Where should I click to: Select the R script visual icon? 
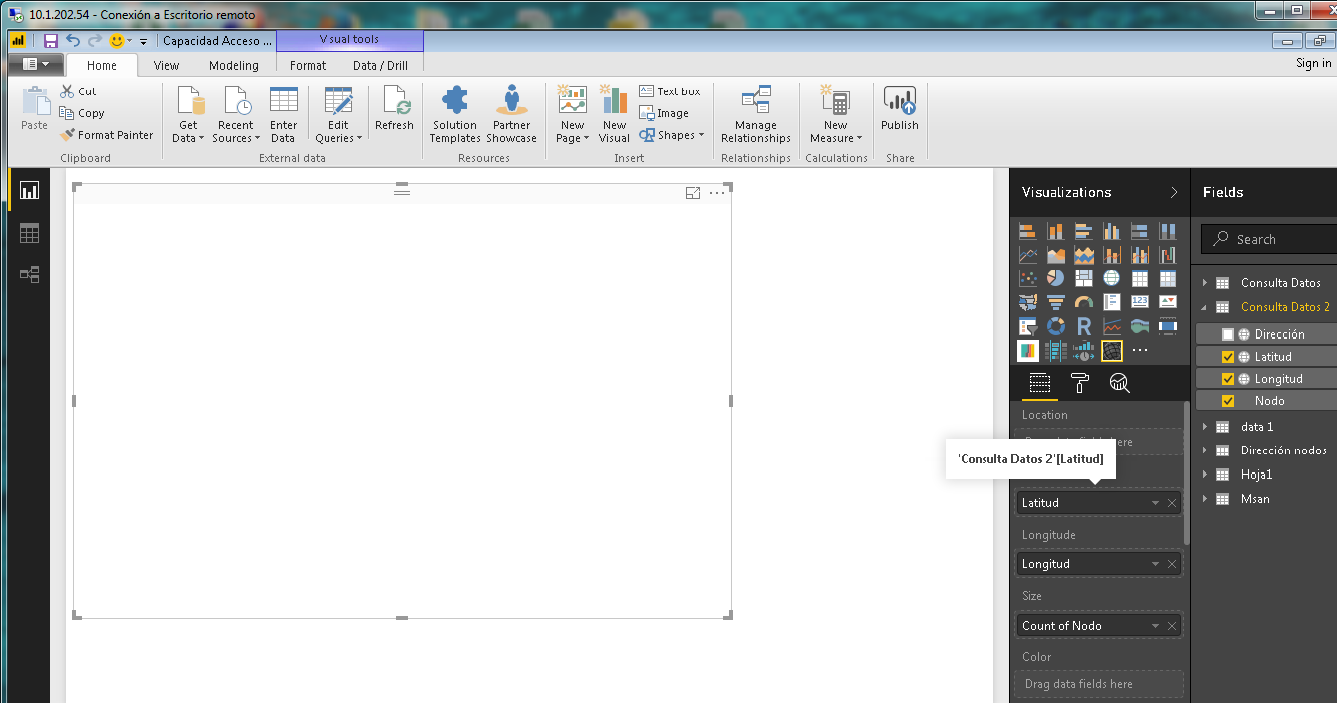click(x=1084, y=326)
